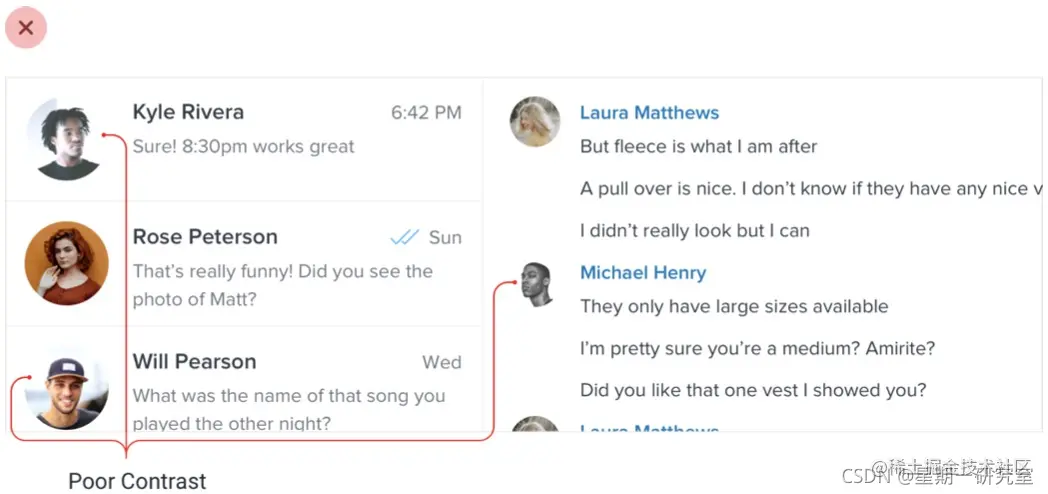Open Kyle Rivera's profile avatar
The height and width of the screenshot is (494, 1048).
[65, 139]
